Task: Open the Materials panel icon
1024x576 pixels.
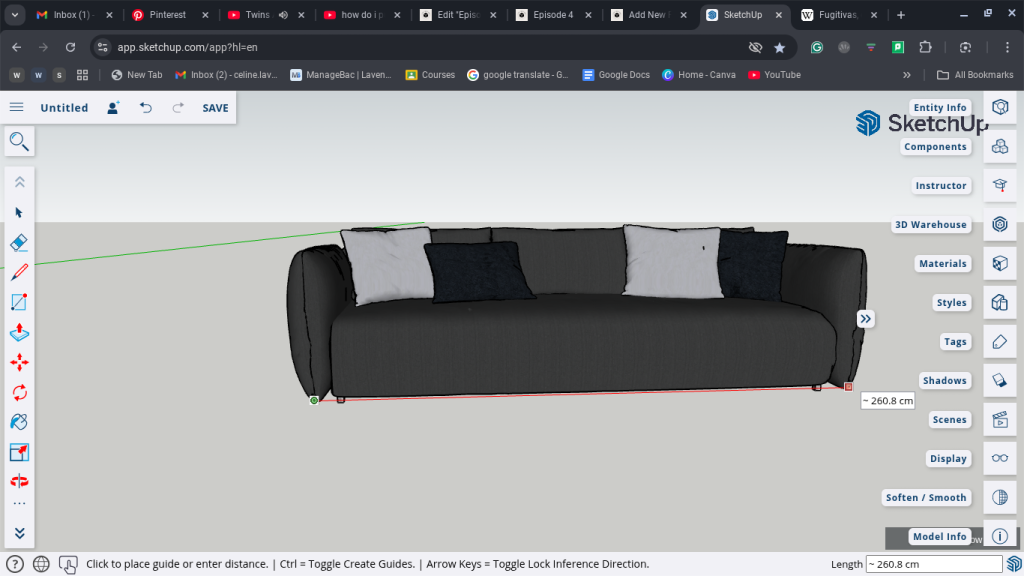Action: click(x=999, y=264)
